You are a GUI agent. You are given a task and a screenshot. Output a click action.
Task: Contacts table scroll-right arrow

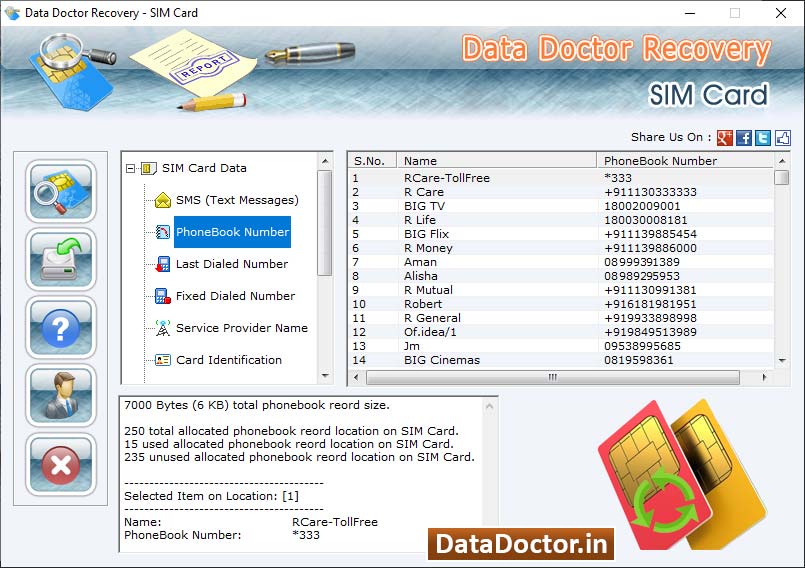764,377
